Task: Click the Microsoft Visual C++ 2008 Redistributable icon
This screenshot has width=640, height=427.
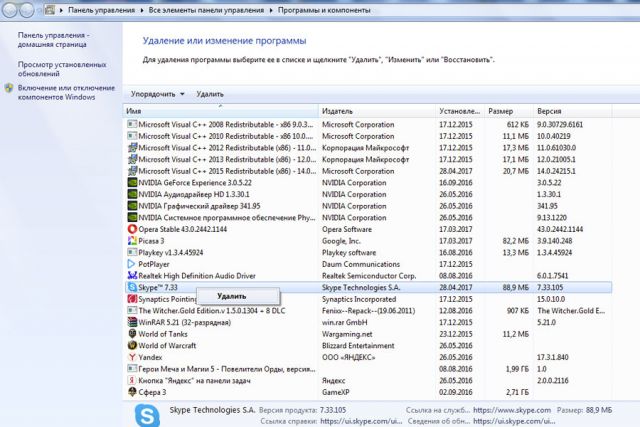Action: pyautogui.click(x=132, y=124)
